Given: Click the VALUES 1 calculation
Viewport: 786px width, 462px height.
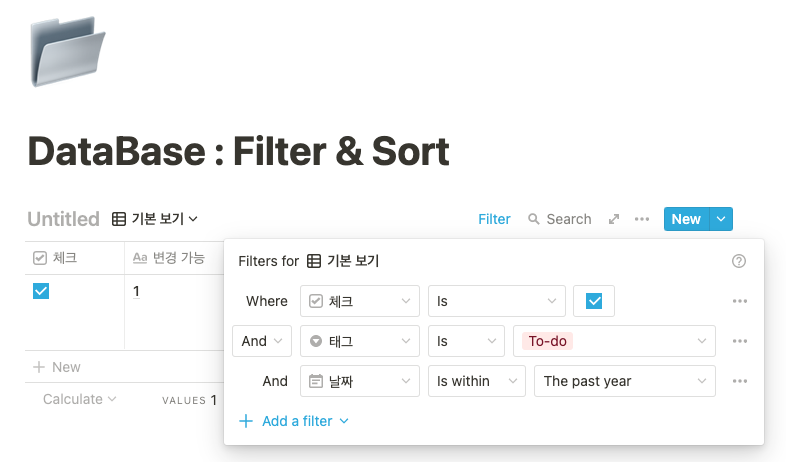Looking at the screenshot, I should (189, 400).
